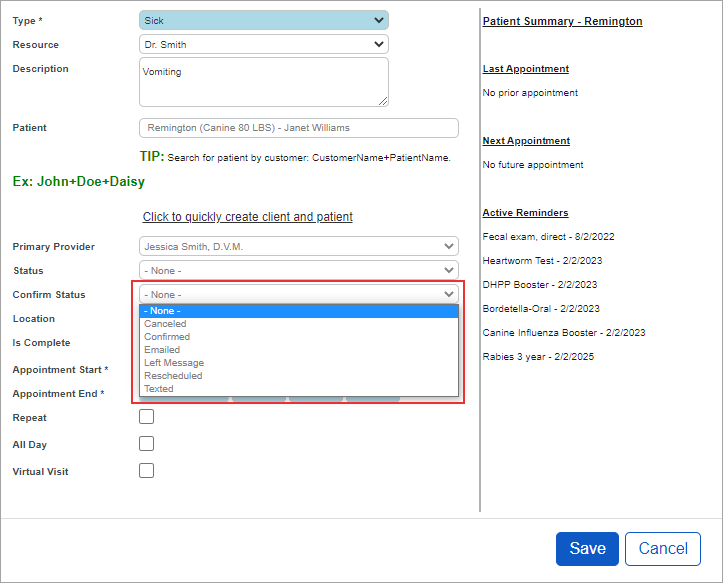This screenshot has height=583, width=723.
Task: Select the None option in Confirm Status
Action: pyautogui.click(x=299, y=311)
